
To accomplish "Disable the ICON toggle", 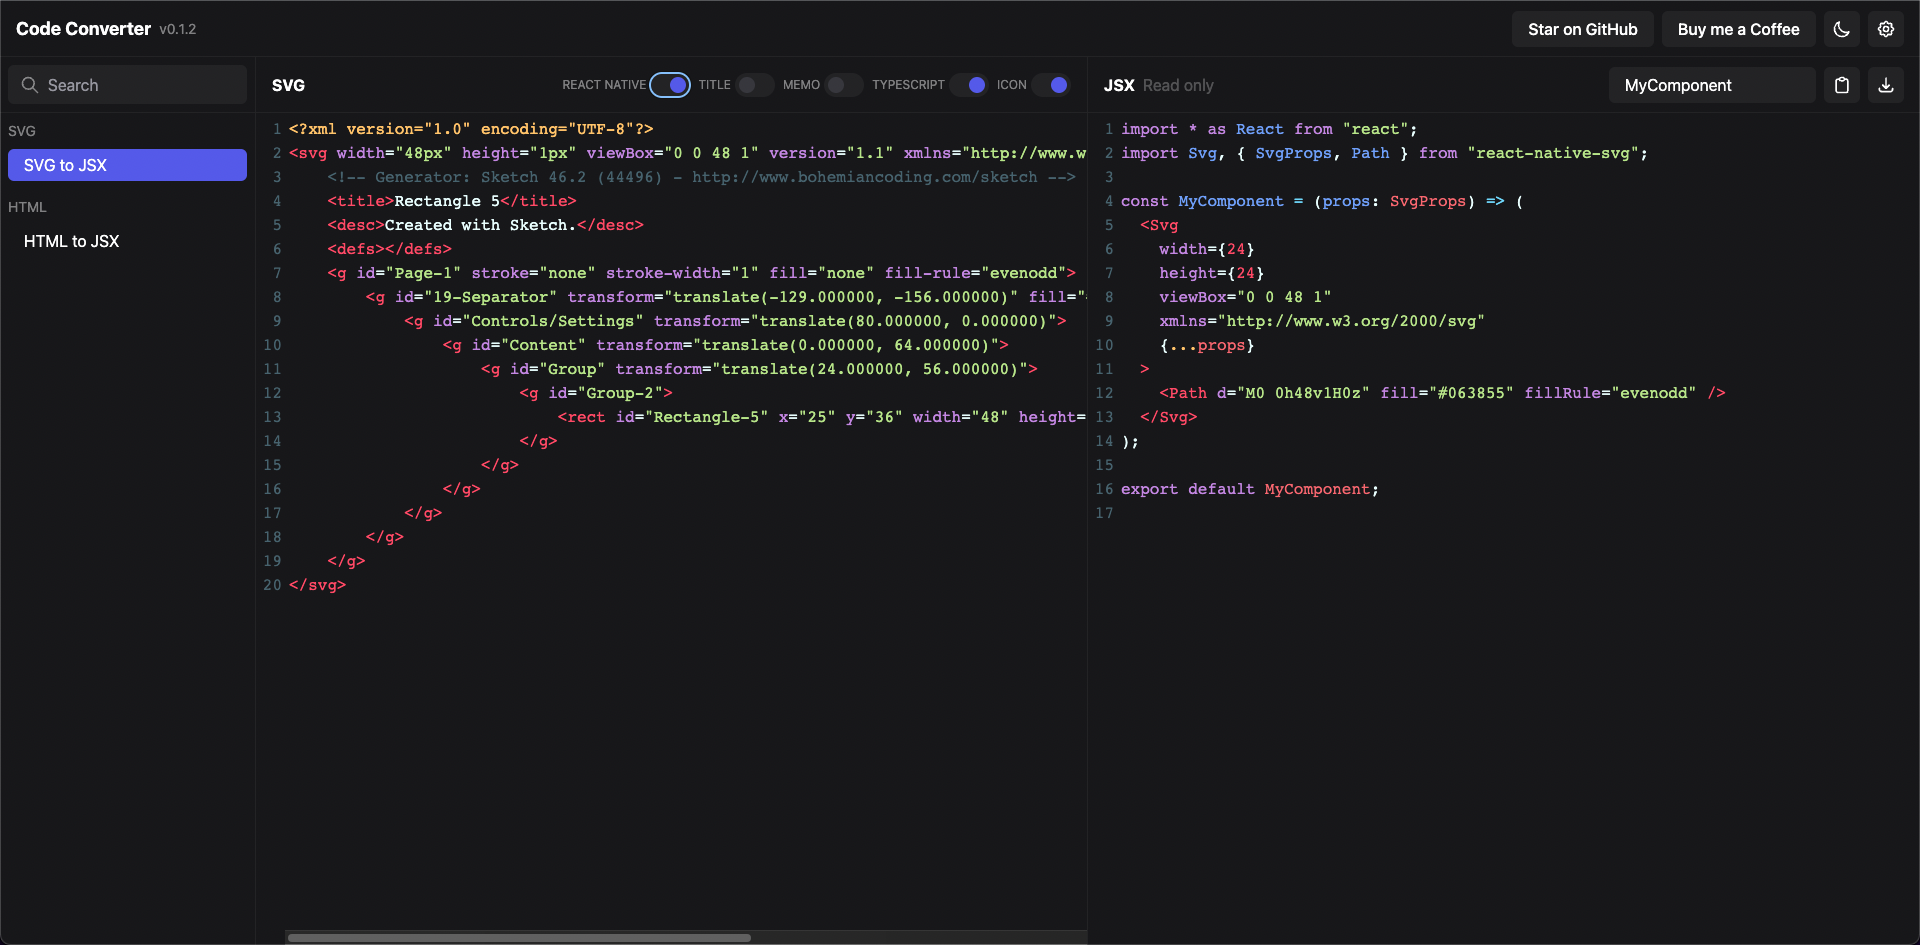I will pyautogui.click(x=1054, y=85).
